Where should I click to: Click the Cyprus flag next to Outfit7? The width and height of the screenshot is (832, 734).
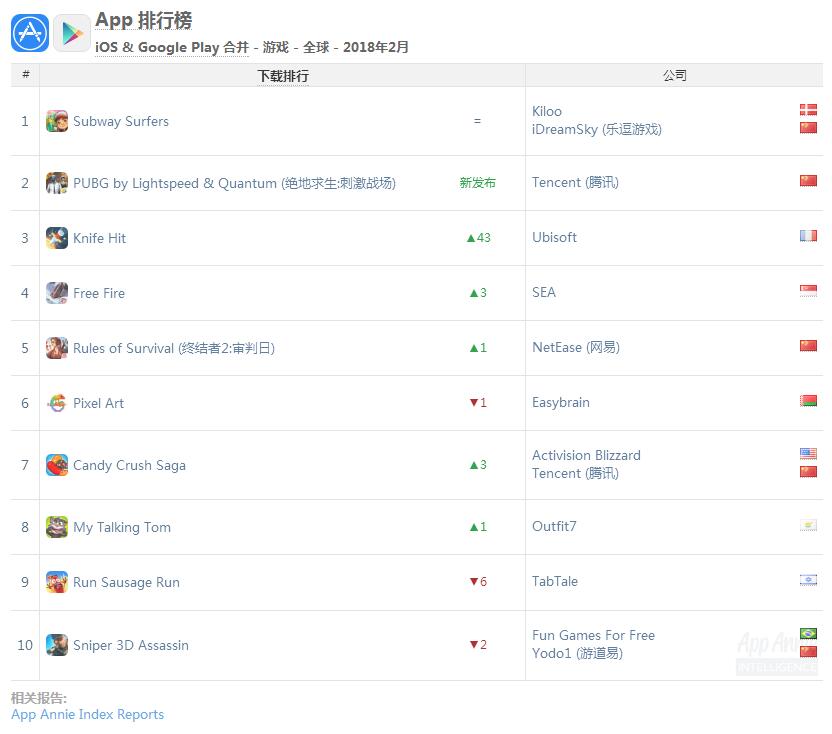point(808,525)
